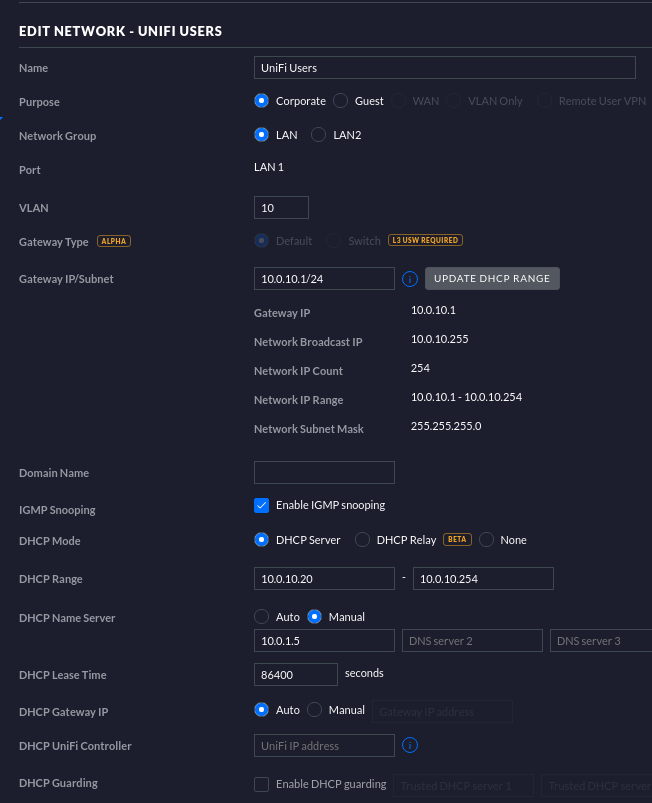The width and height of the screenshot is (652, 803).
Task: Click the Network IP Count value 254
Action: (420, 368)
